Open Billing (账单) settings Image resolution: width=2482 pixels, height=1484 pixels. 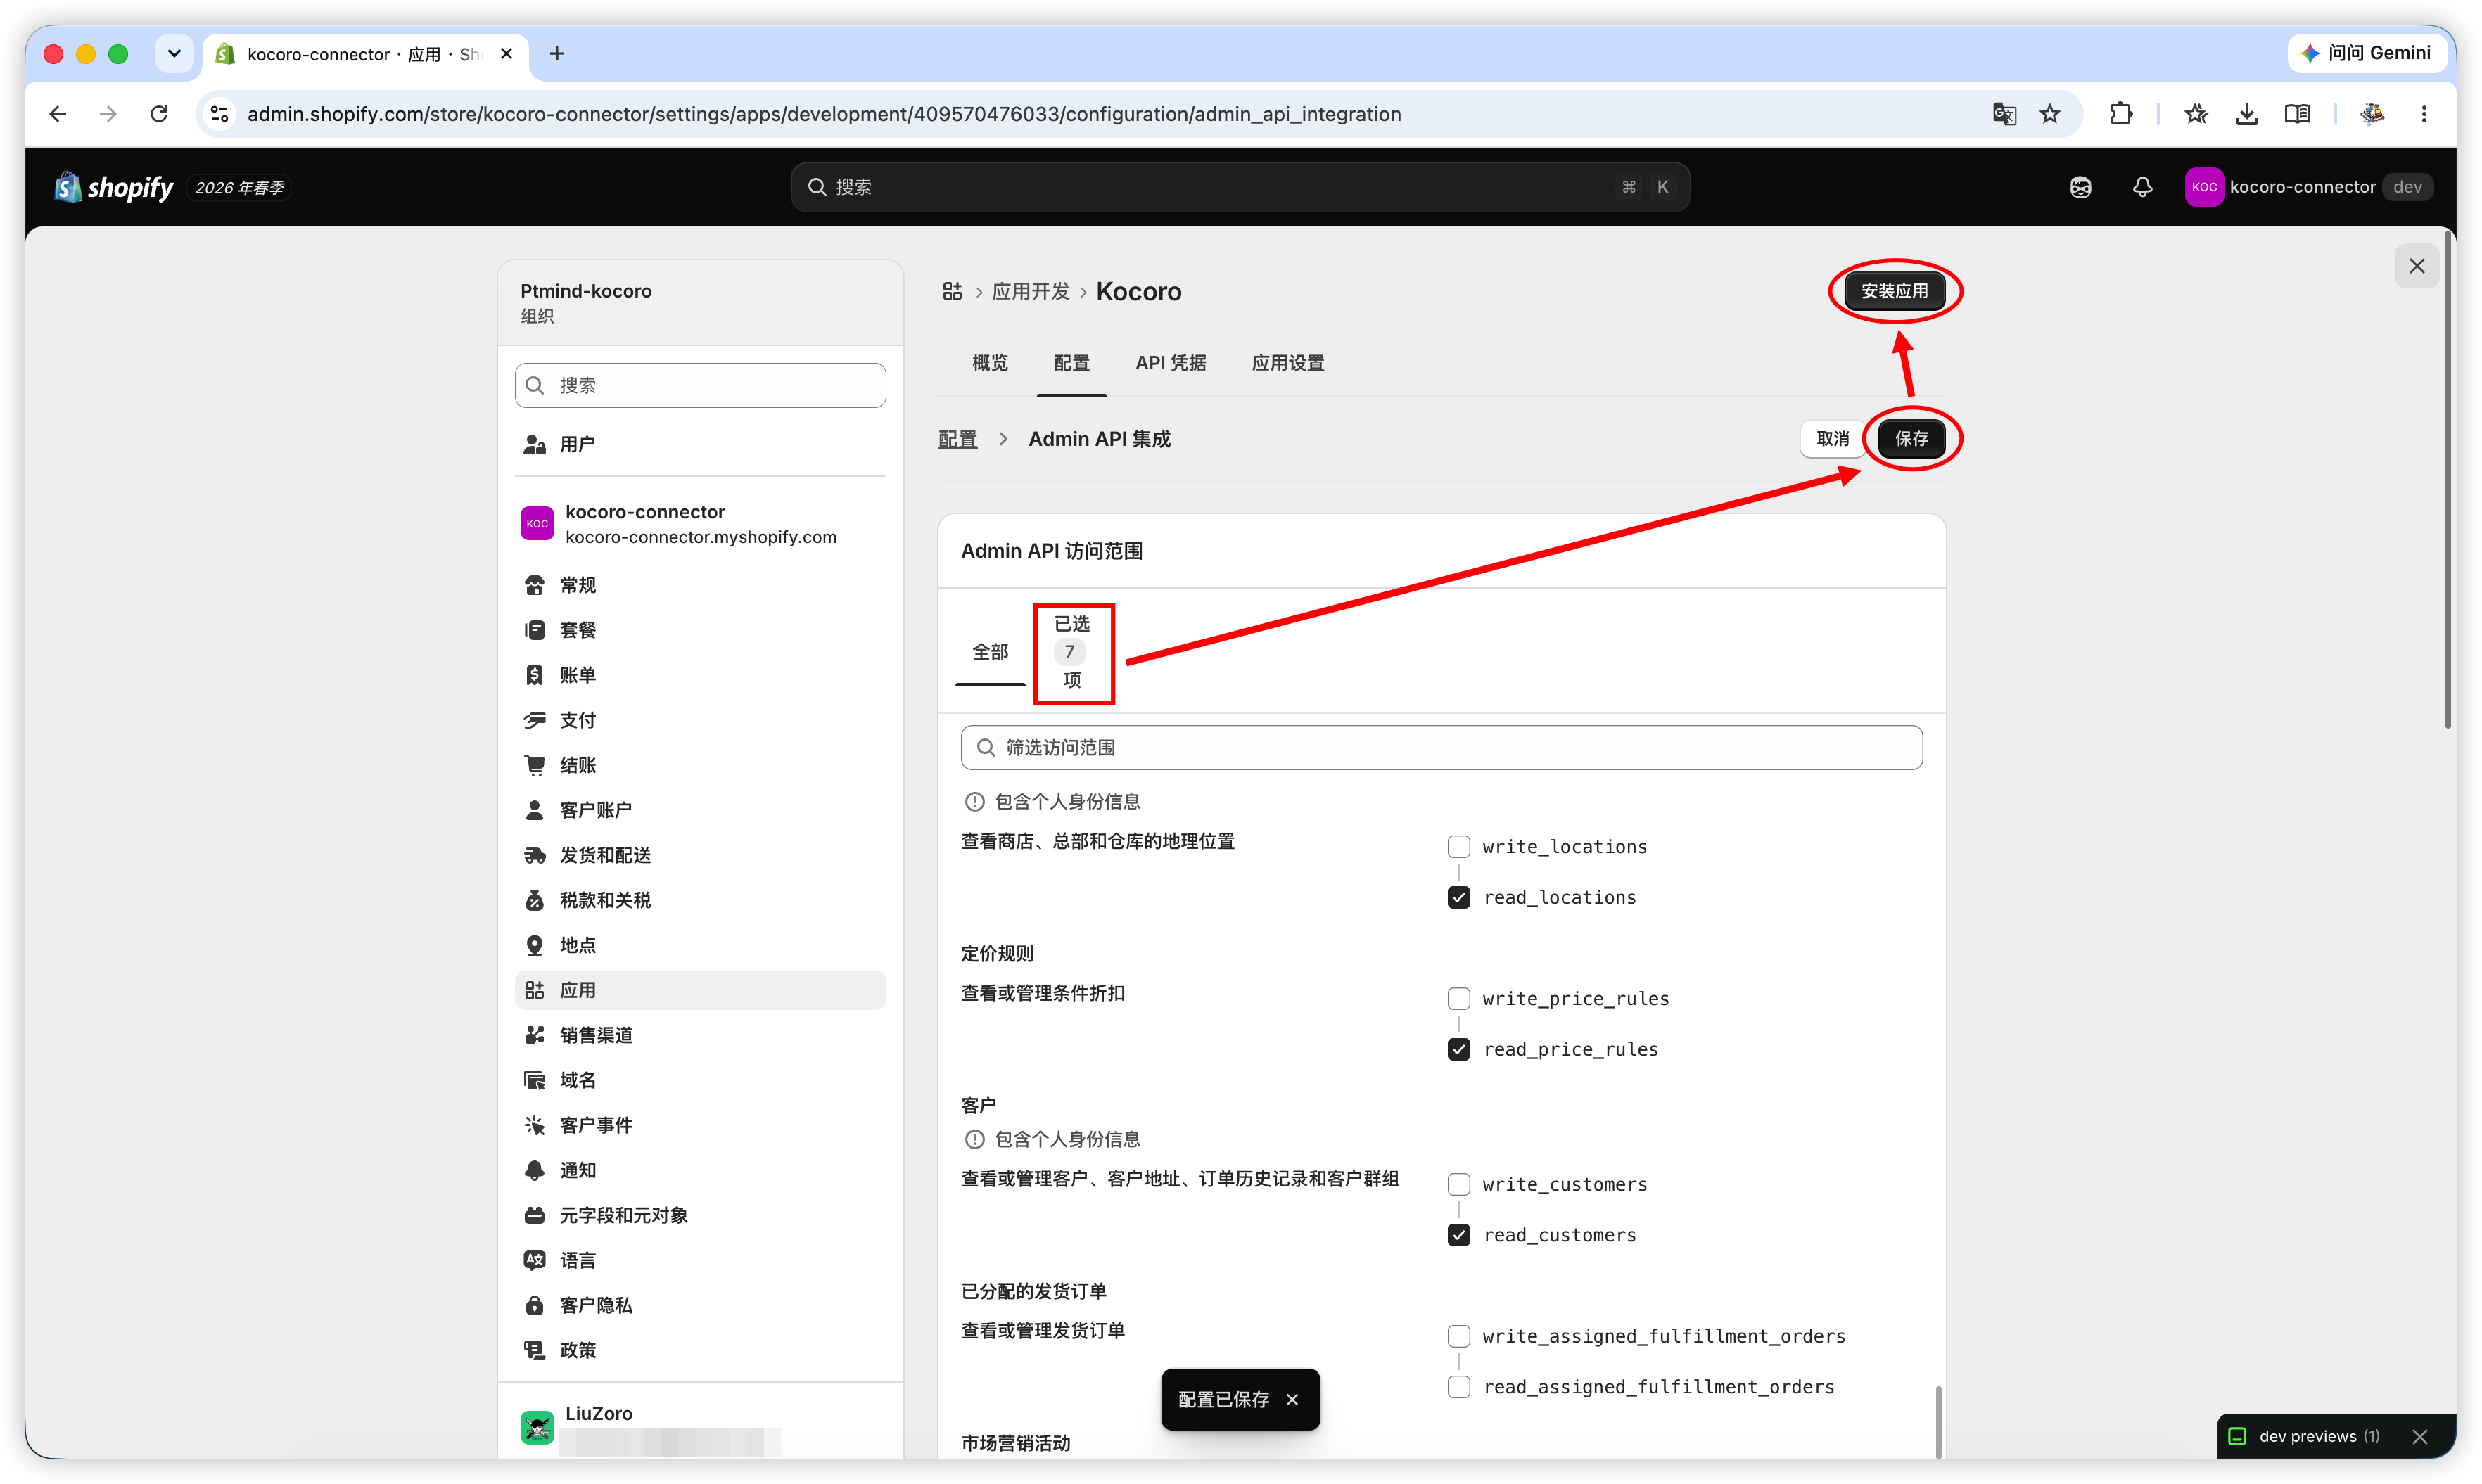coord(700,675)
